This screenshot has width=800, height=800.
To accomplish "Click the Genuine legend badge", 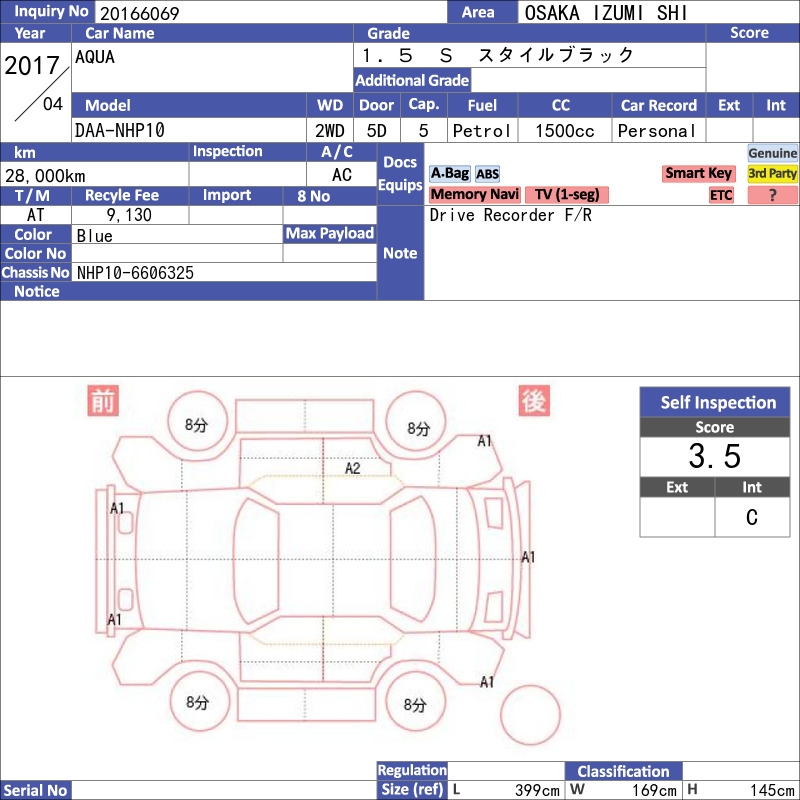I will [x=772, y=153].
